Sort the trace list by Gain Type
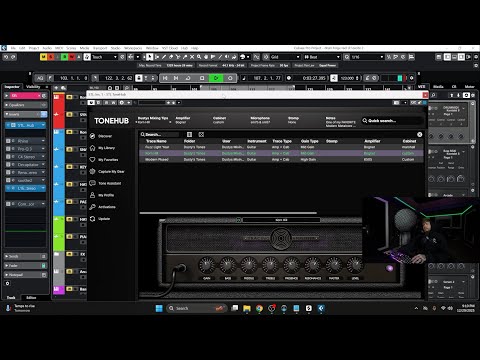 point(309,141)
